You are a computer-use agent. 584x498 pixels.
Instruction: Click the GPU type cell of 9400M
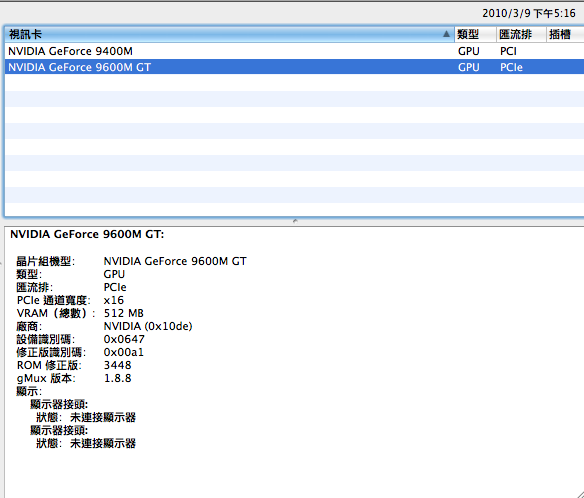click(x=469, y=51)
